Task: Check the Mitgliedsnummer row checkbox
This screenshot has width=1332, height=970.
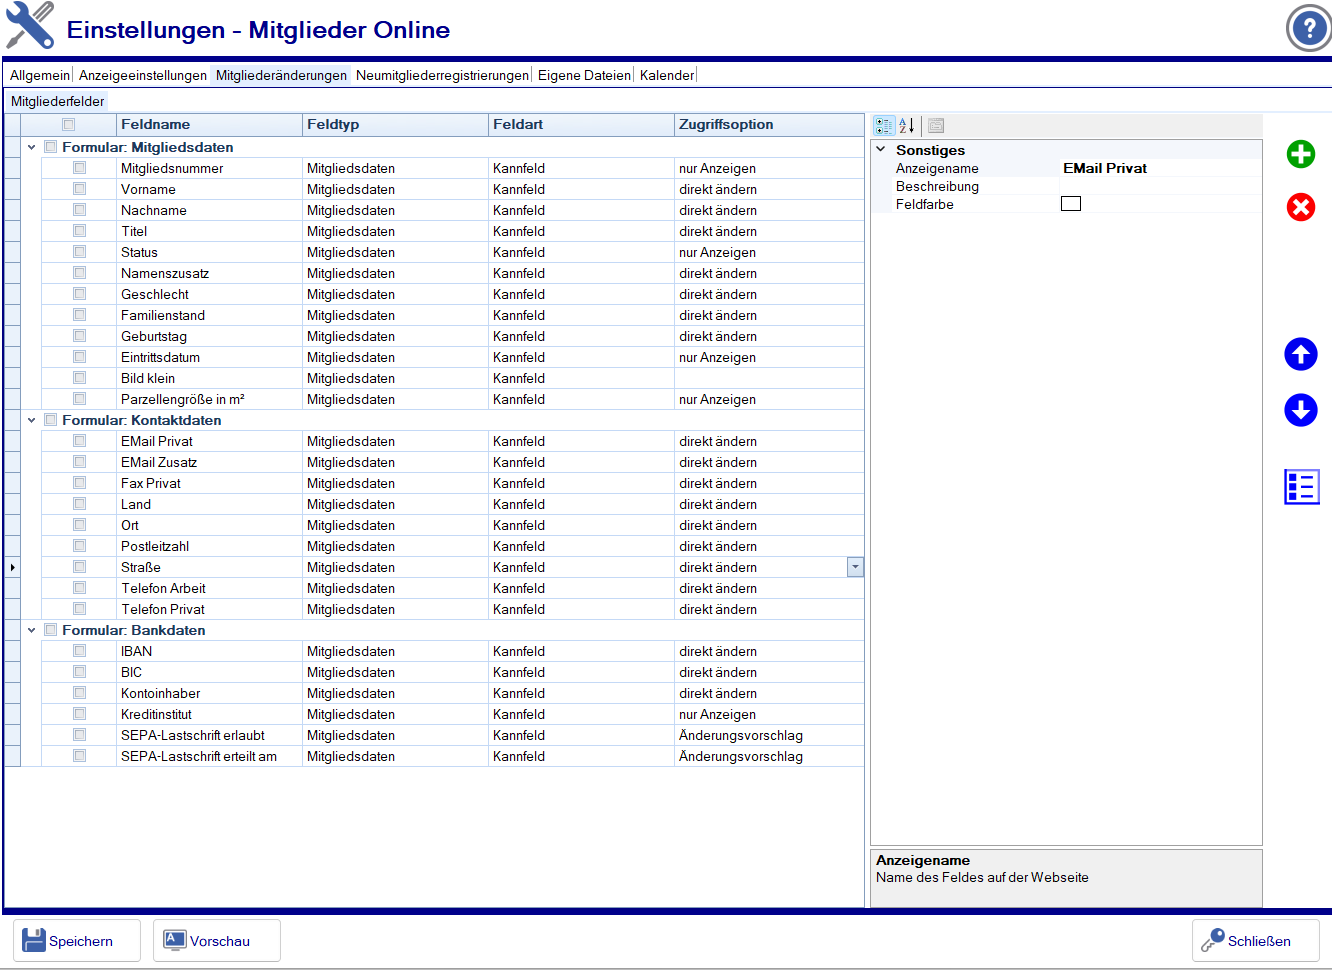Action: point(79,168)
